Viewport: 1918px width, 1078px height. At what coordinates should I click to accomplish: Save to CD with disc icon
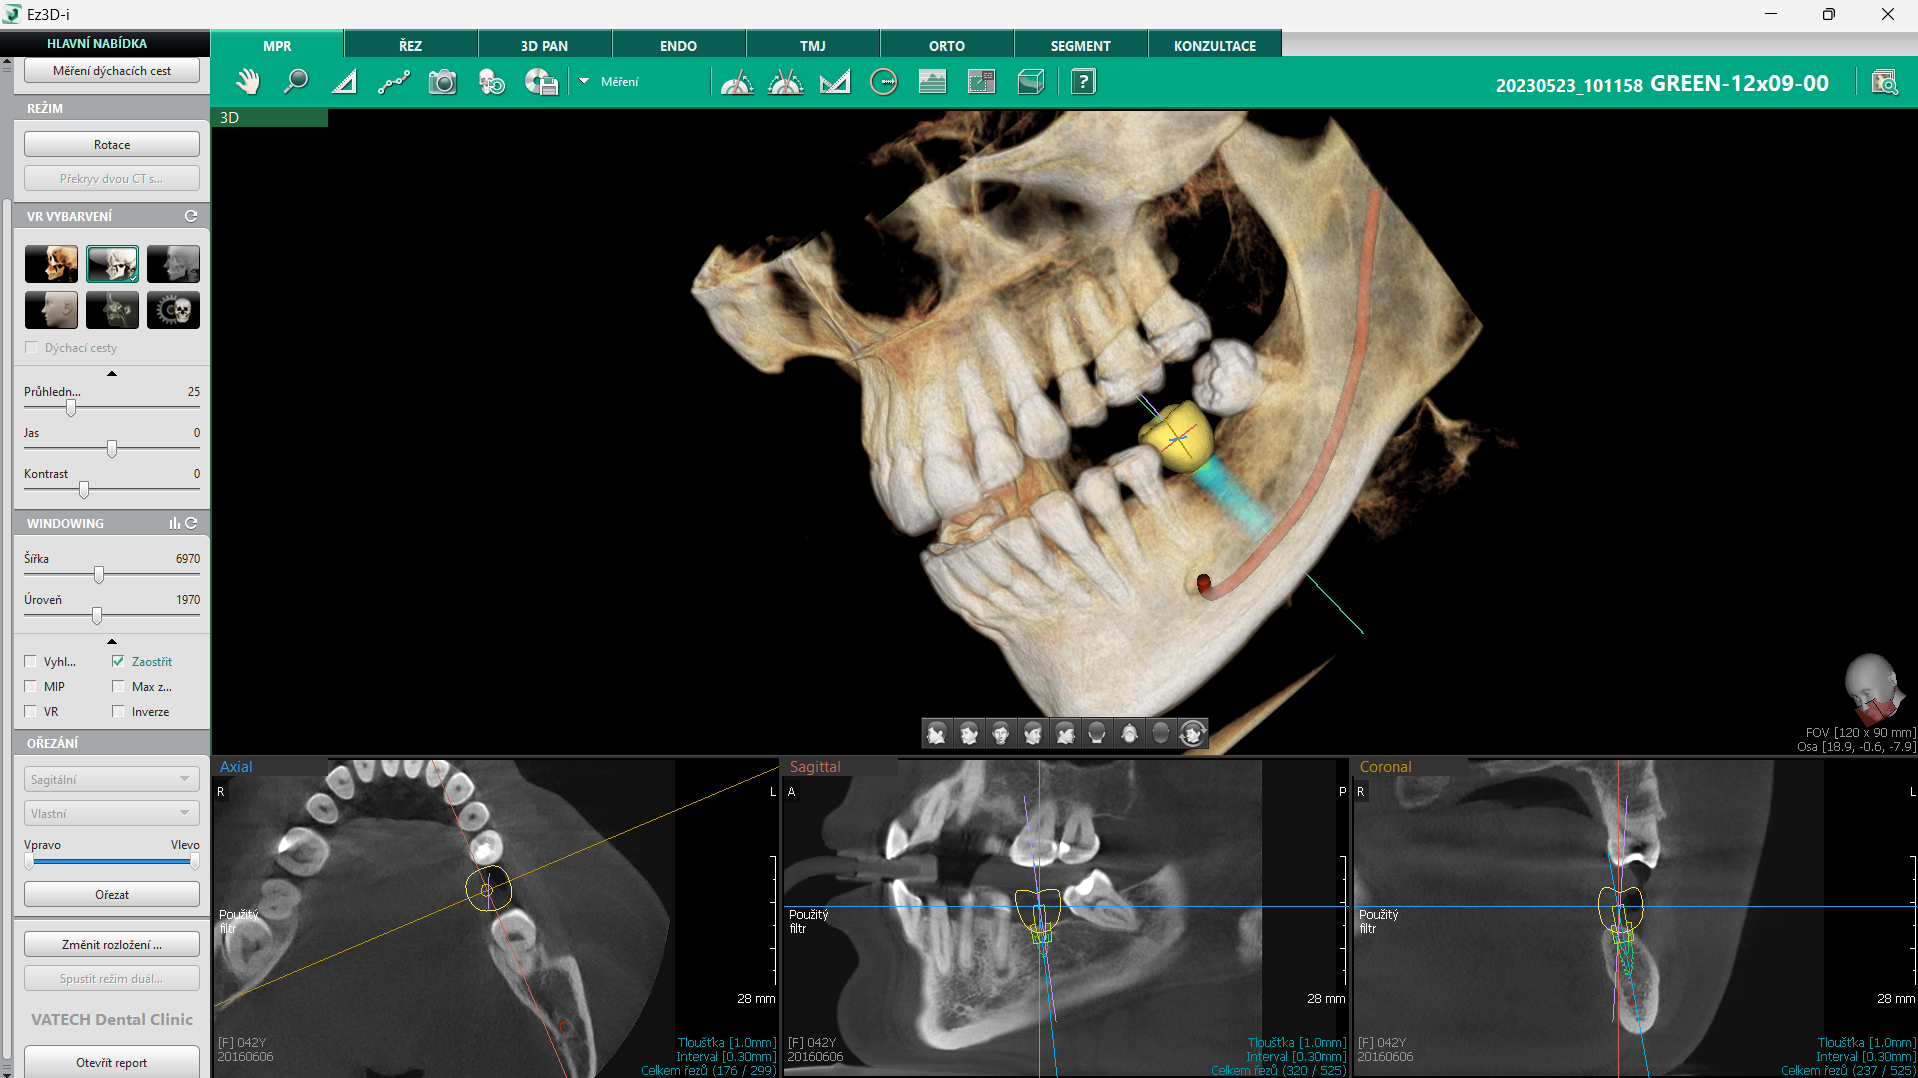541,82
